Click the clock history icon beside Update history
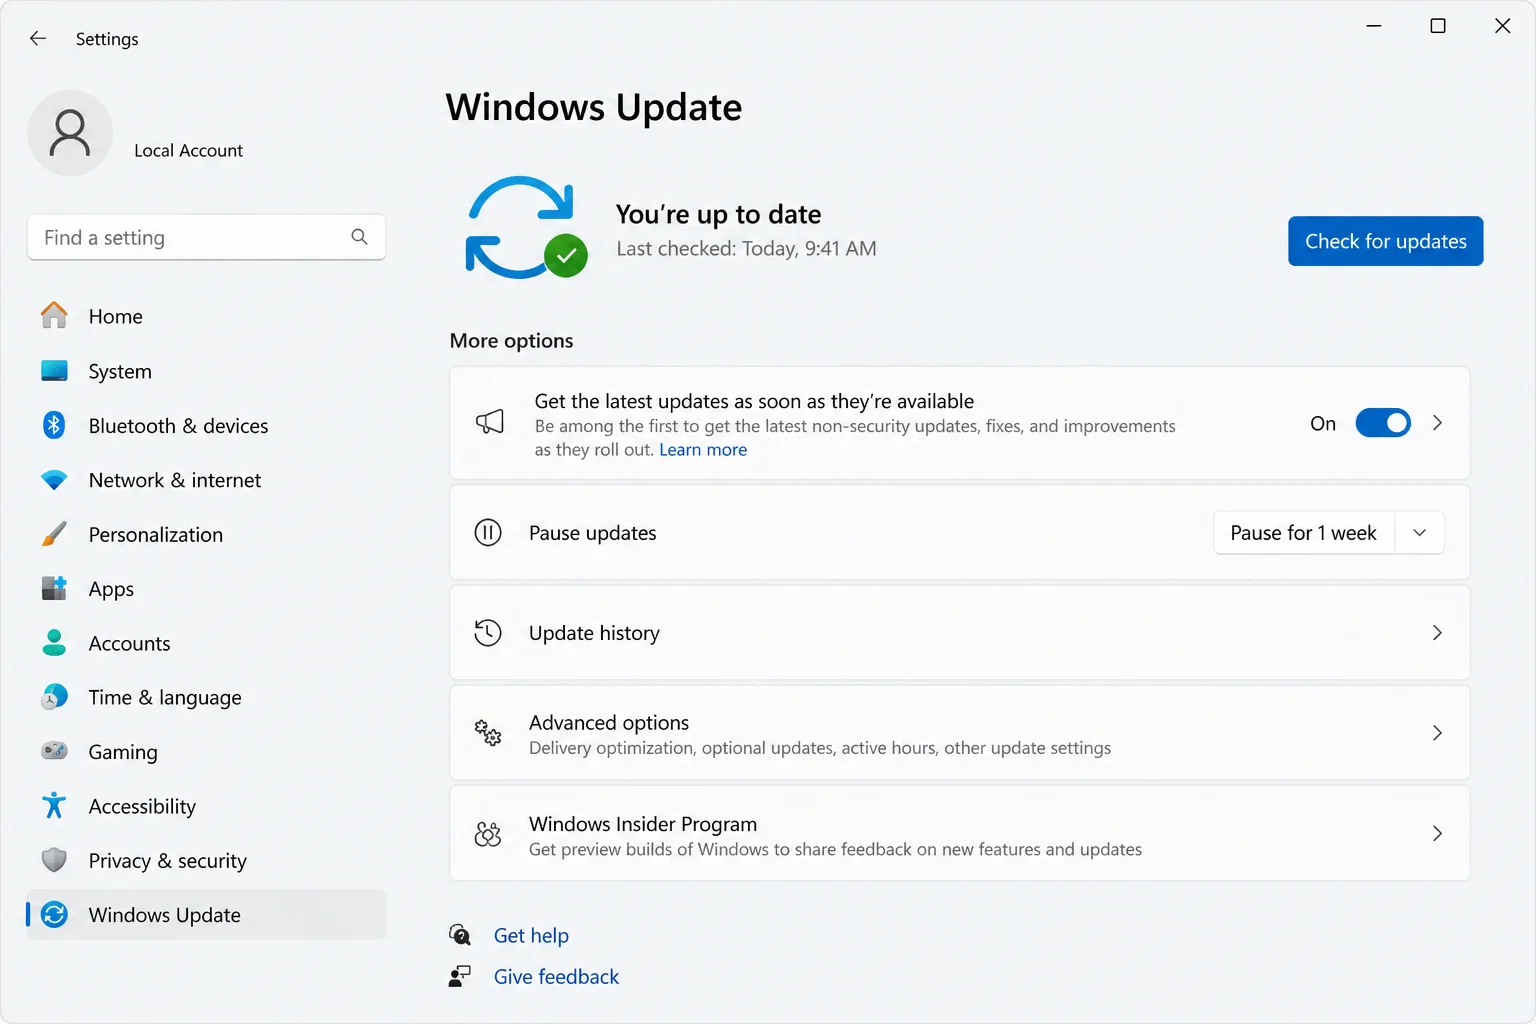This screenshot has height=1024, width=1536. coord(488,632)
